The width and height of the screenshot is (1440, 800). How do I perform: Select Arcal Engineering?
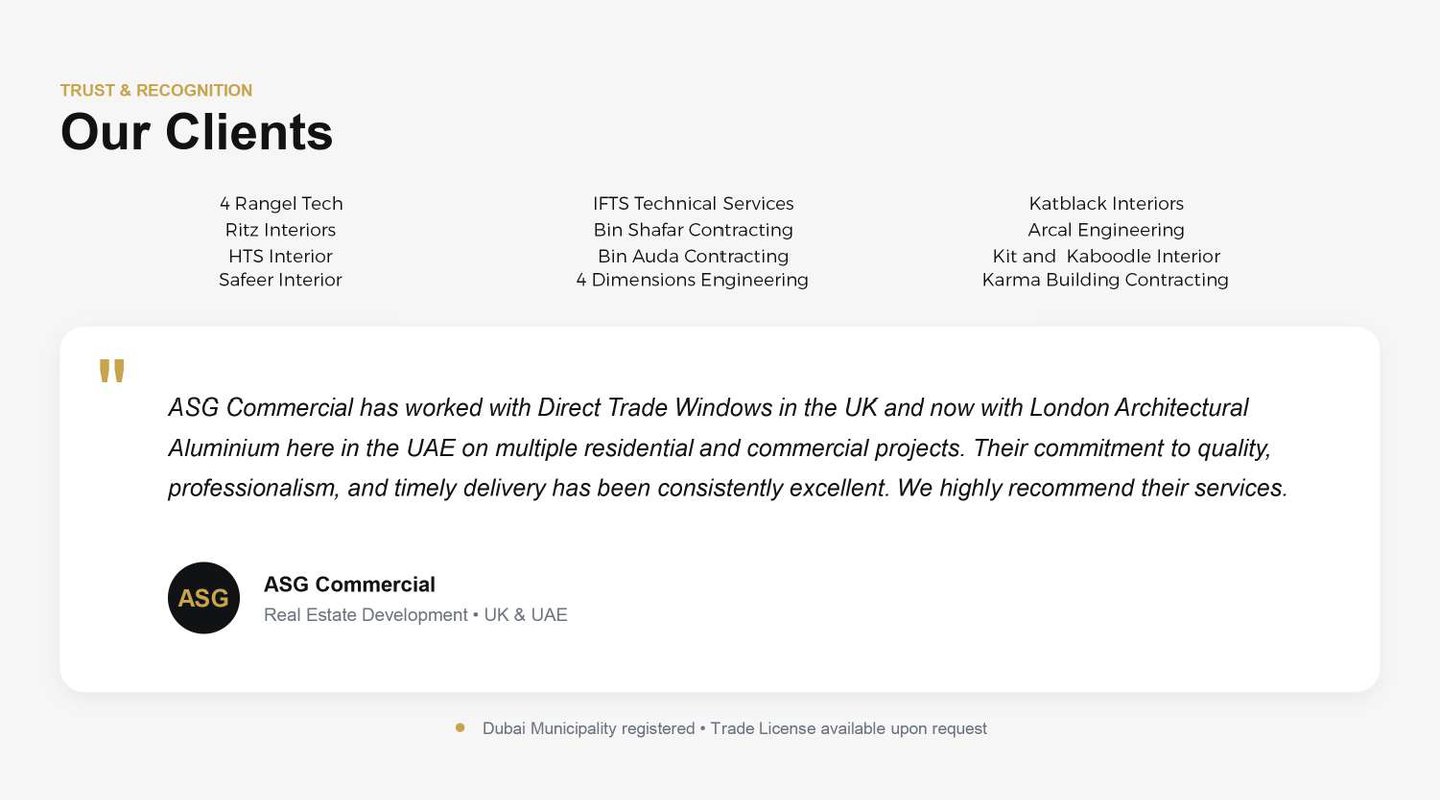(x=1106, y=230)
